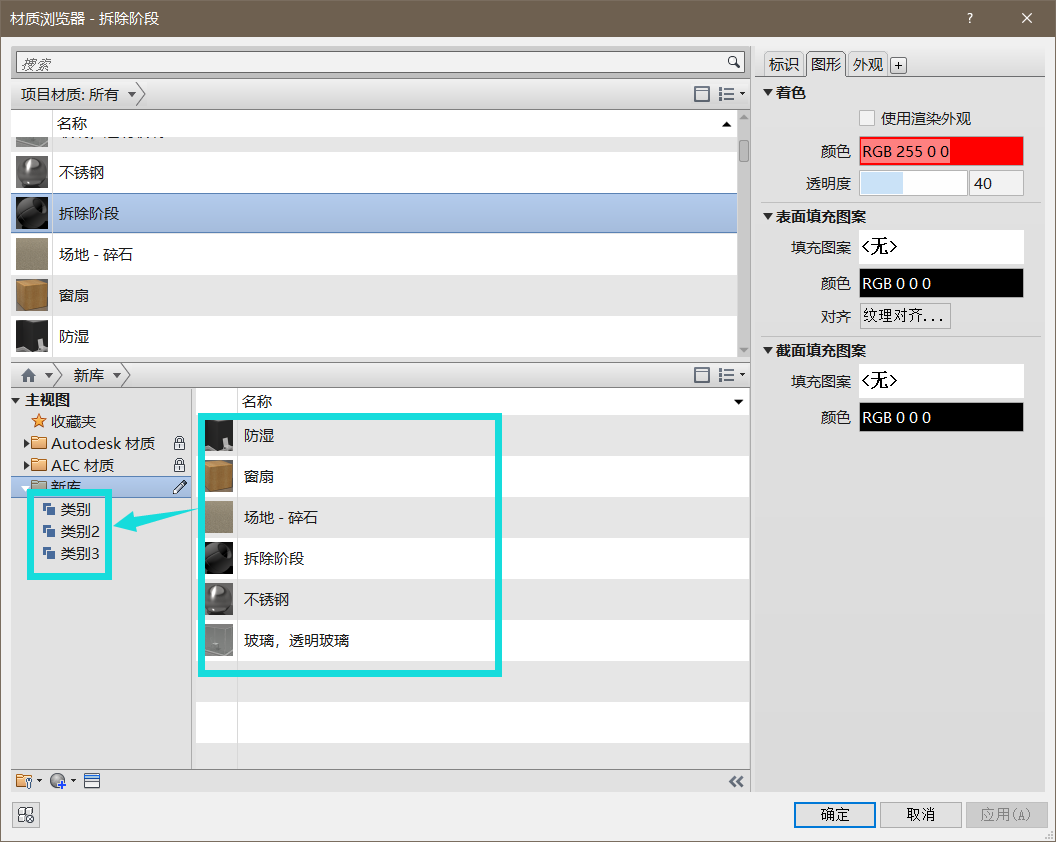Select 窗扇 in project materials list
The width and height of the screenshot is (1056, 842).
[x=374, y=296]
